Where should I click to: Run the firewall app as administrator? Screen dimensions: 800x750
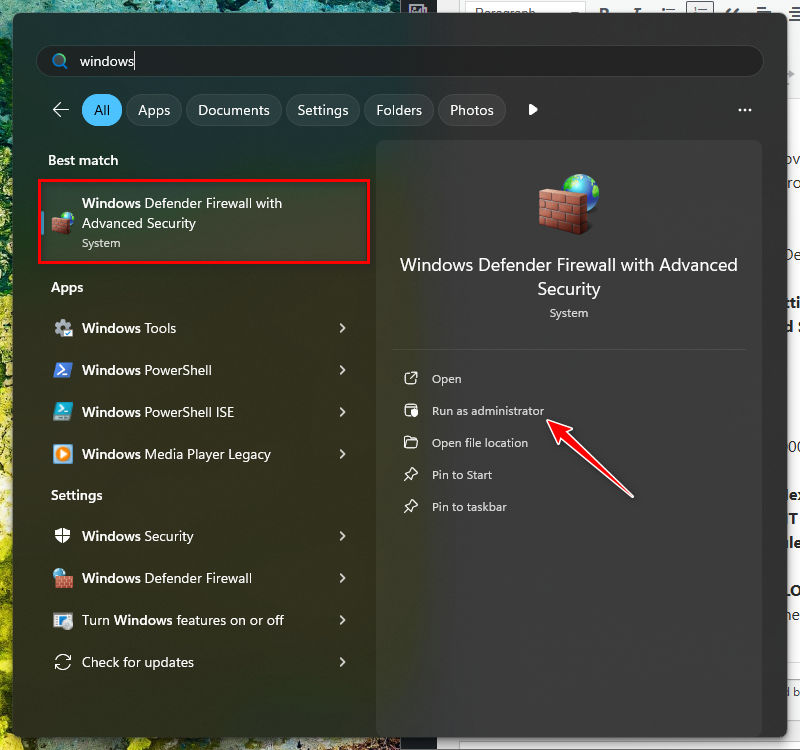click(487, 411)
